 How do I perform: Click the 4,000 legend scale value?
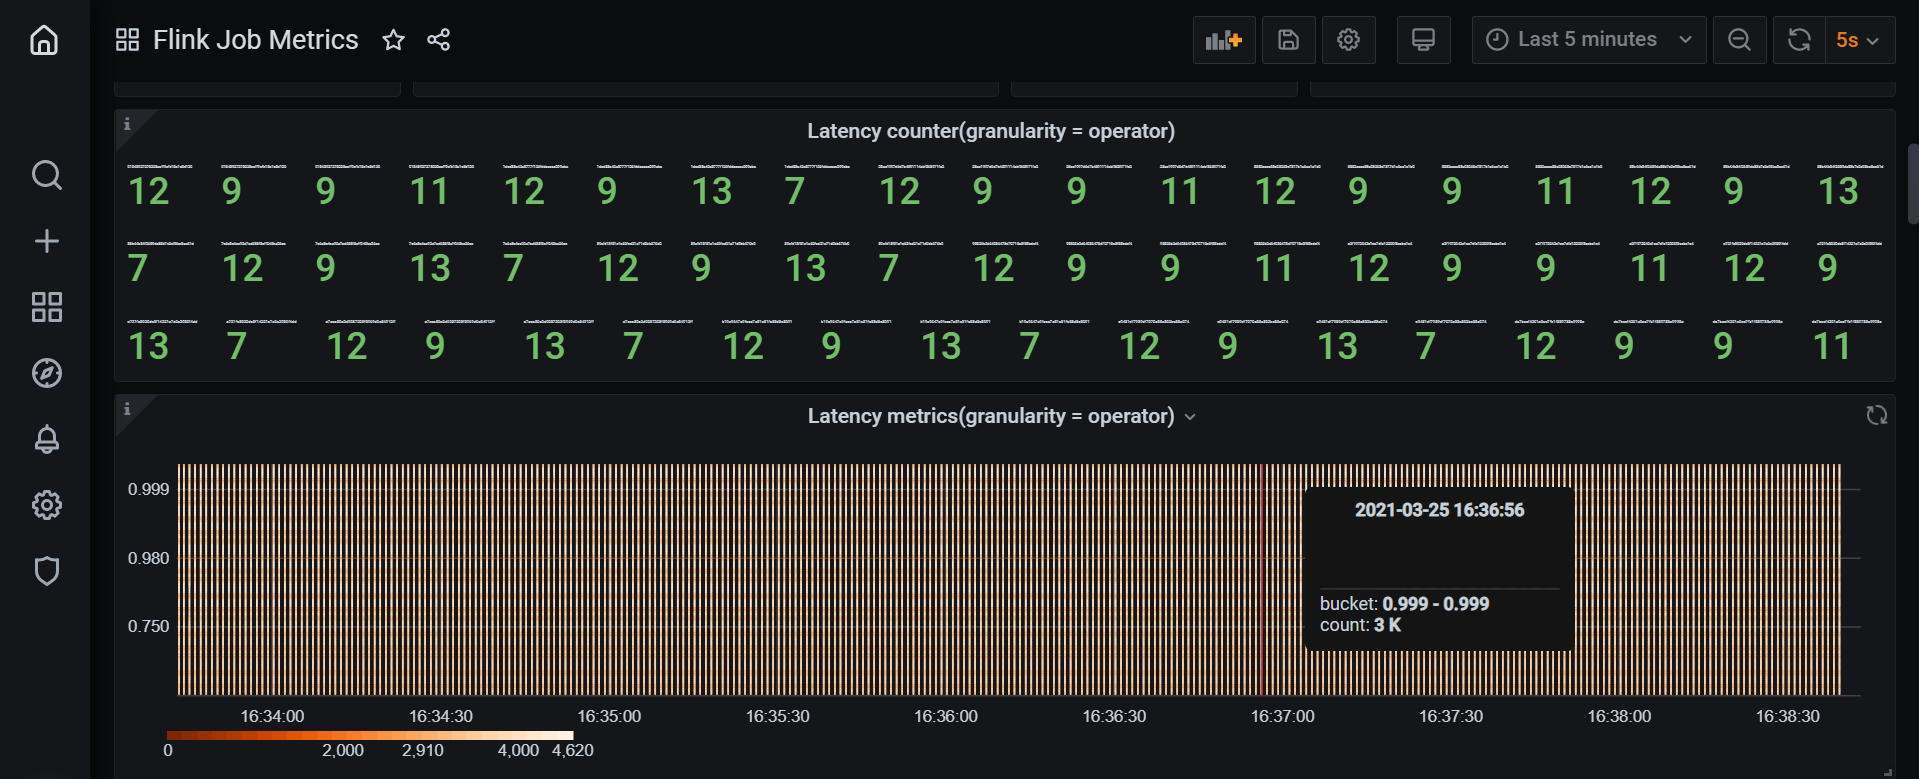pyautogui.click(x=518, y=750)
